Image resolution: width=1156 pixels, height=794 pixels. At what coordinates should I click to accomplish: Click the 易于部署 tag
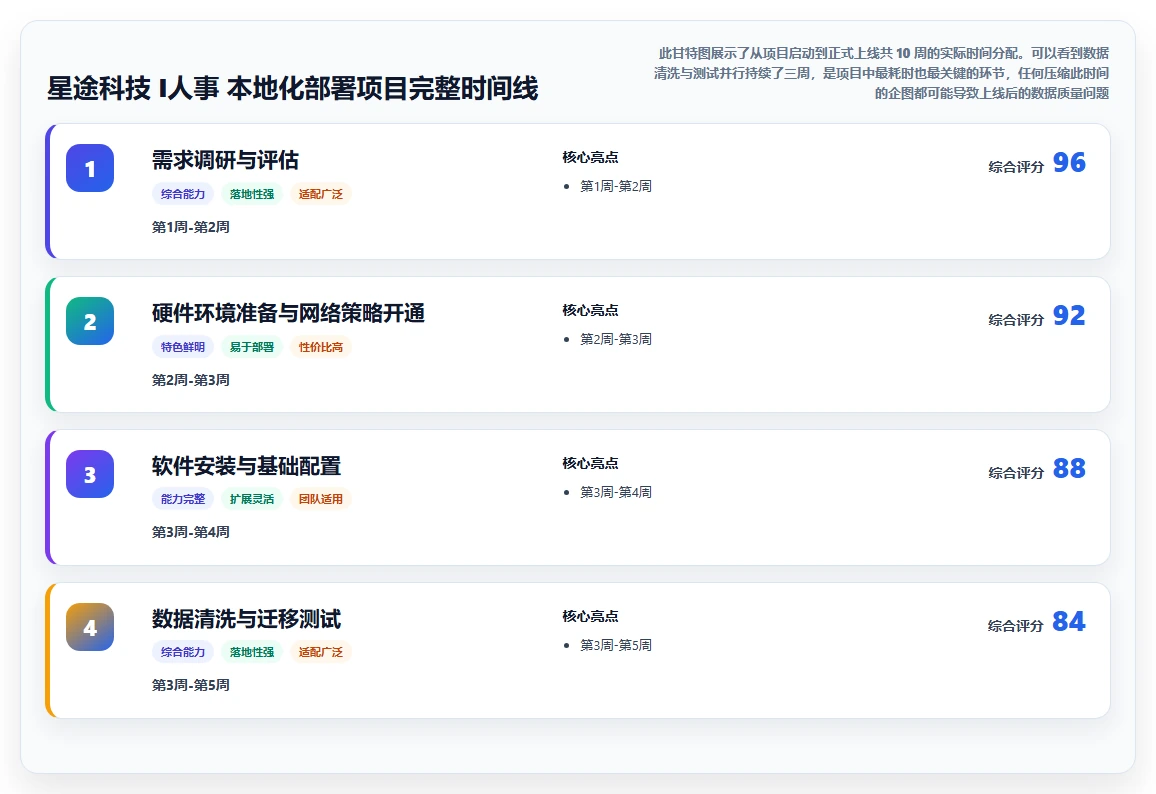[251, 346]
